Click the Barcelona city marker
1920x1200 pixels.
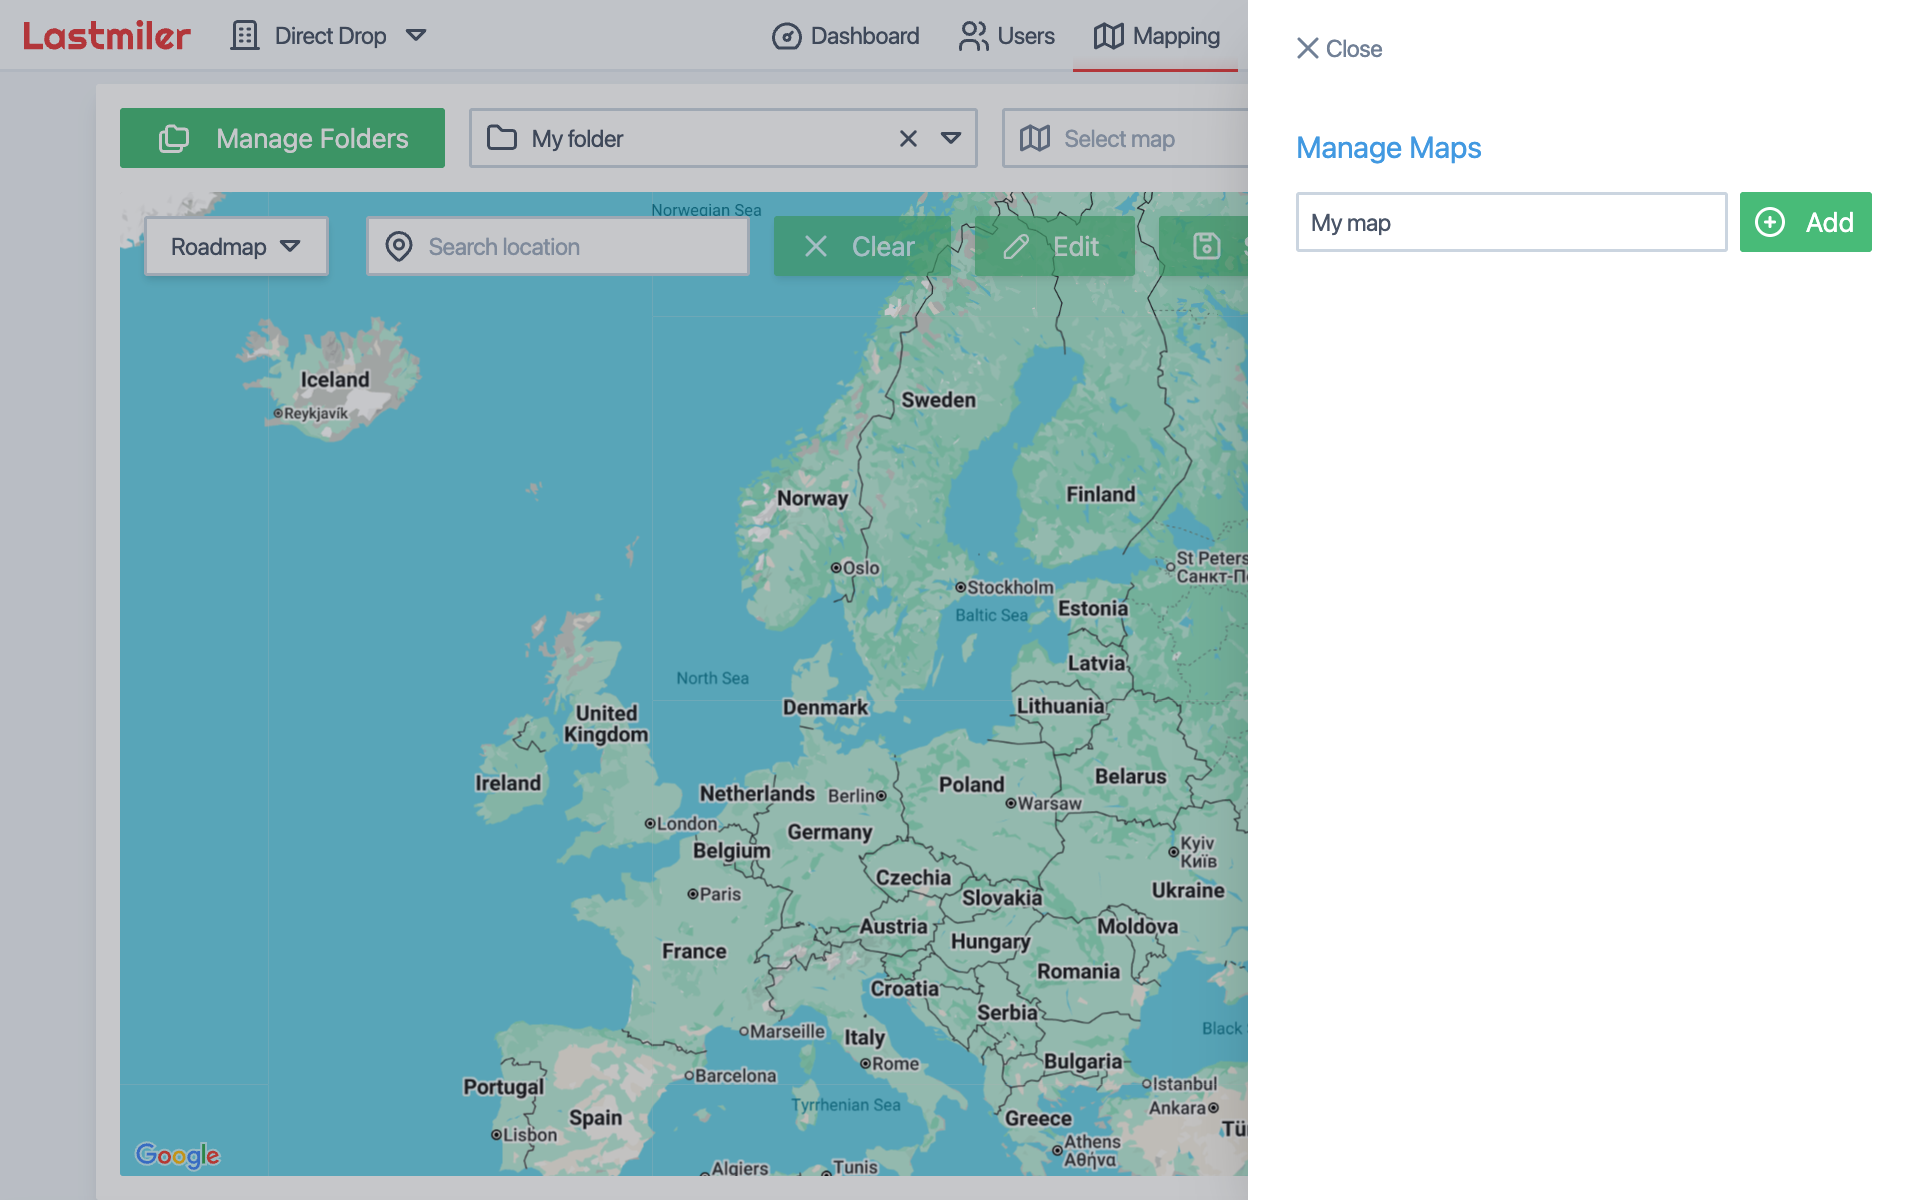[x=689, y=1076]
